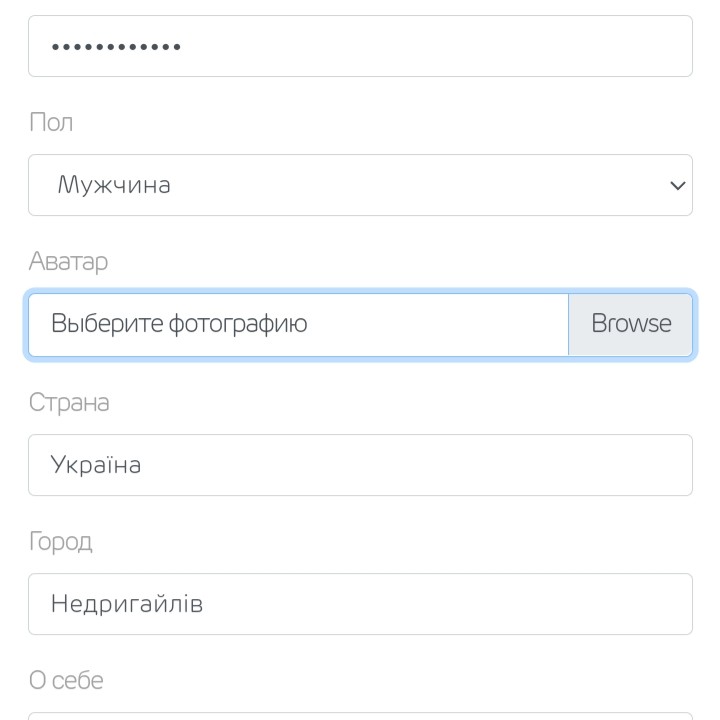Open file picker with Browse

tap(631, 324)
